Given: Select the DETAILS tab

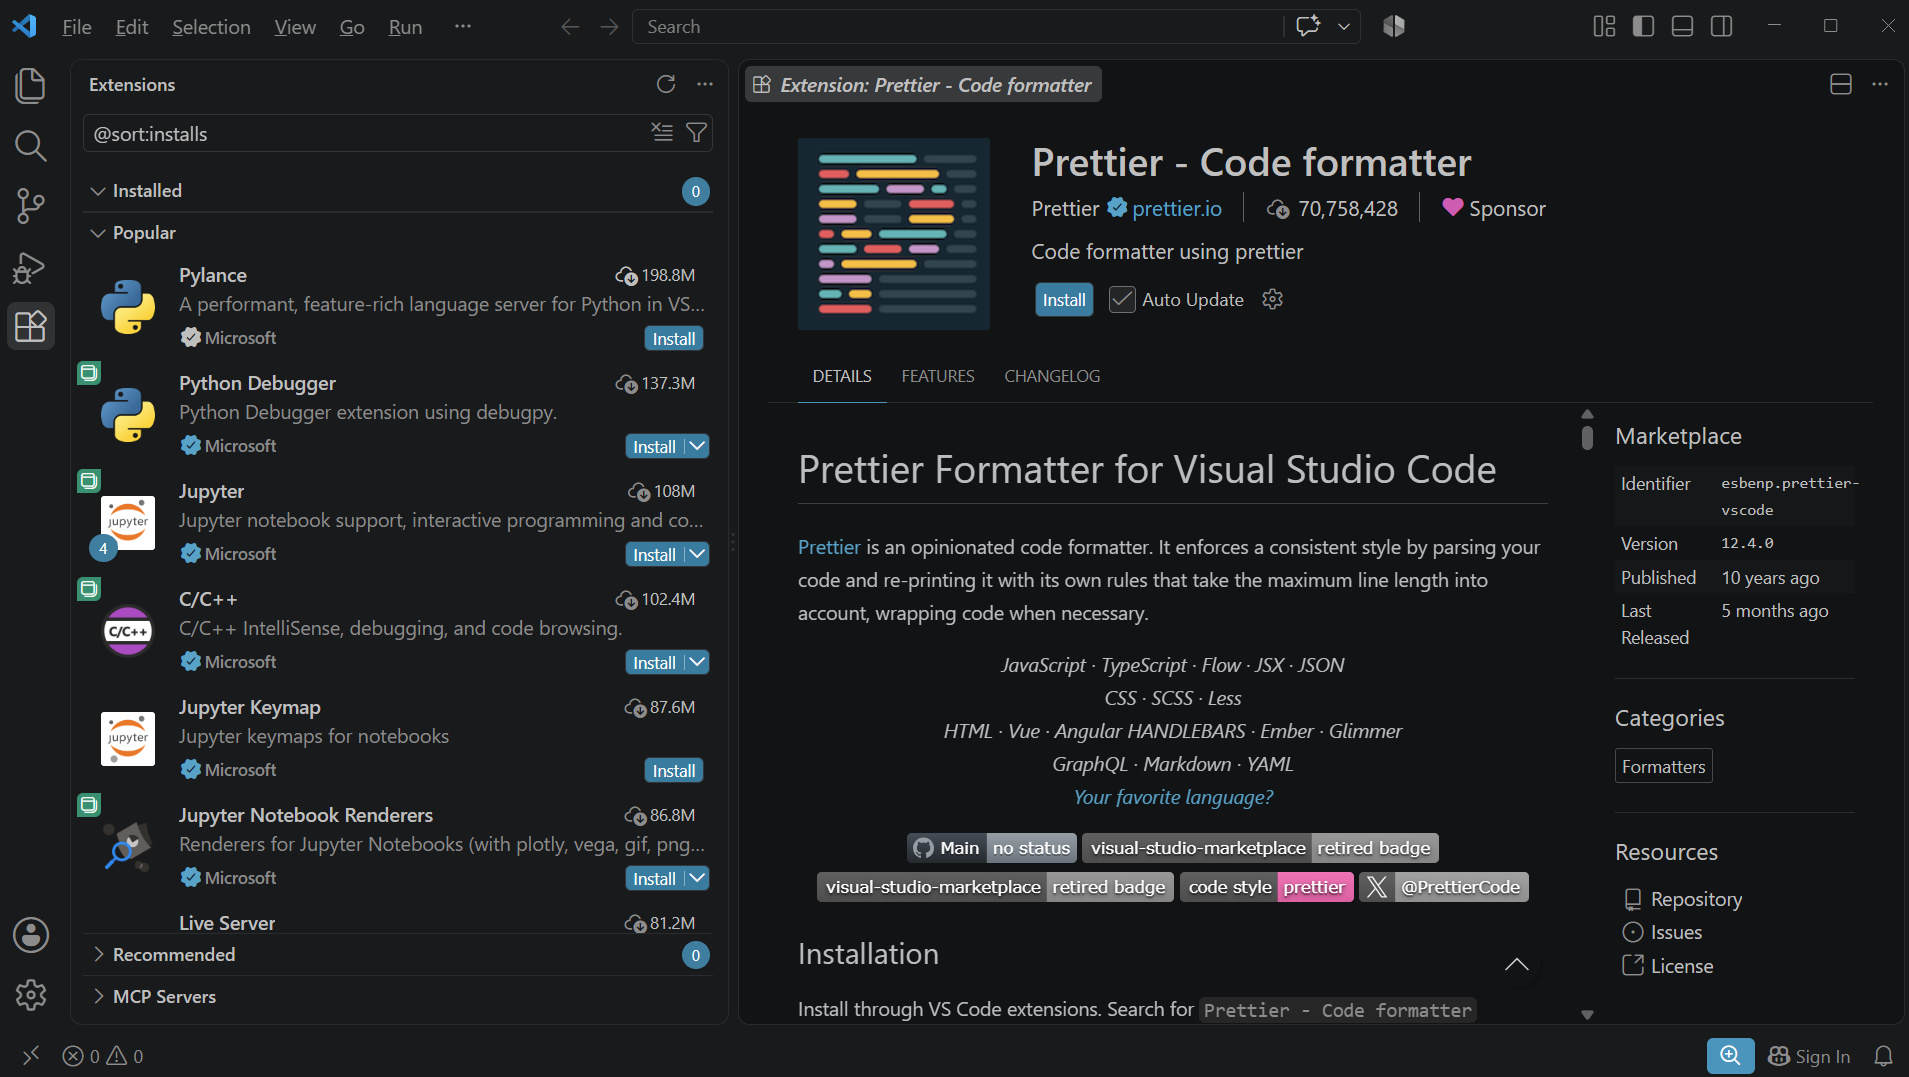Looking at the screenshot, I should tap(842, 376).
